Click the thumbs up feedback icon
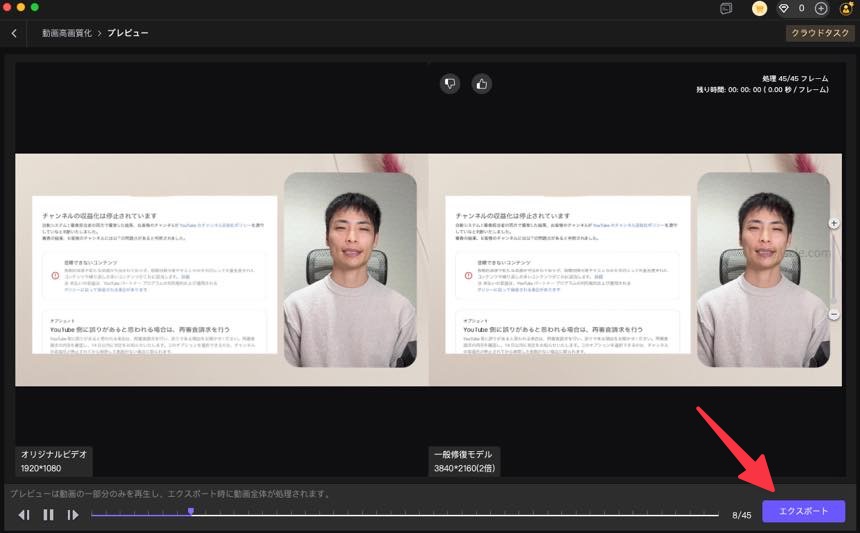860x533 pixels. point(482,84)
